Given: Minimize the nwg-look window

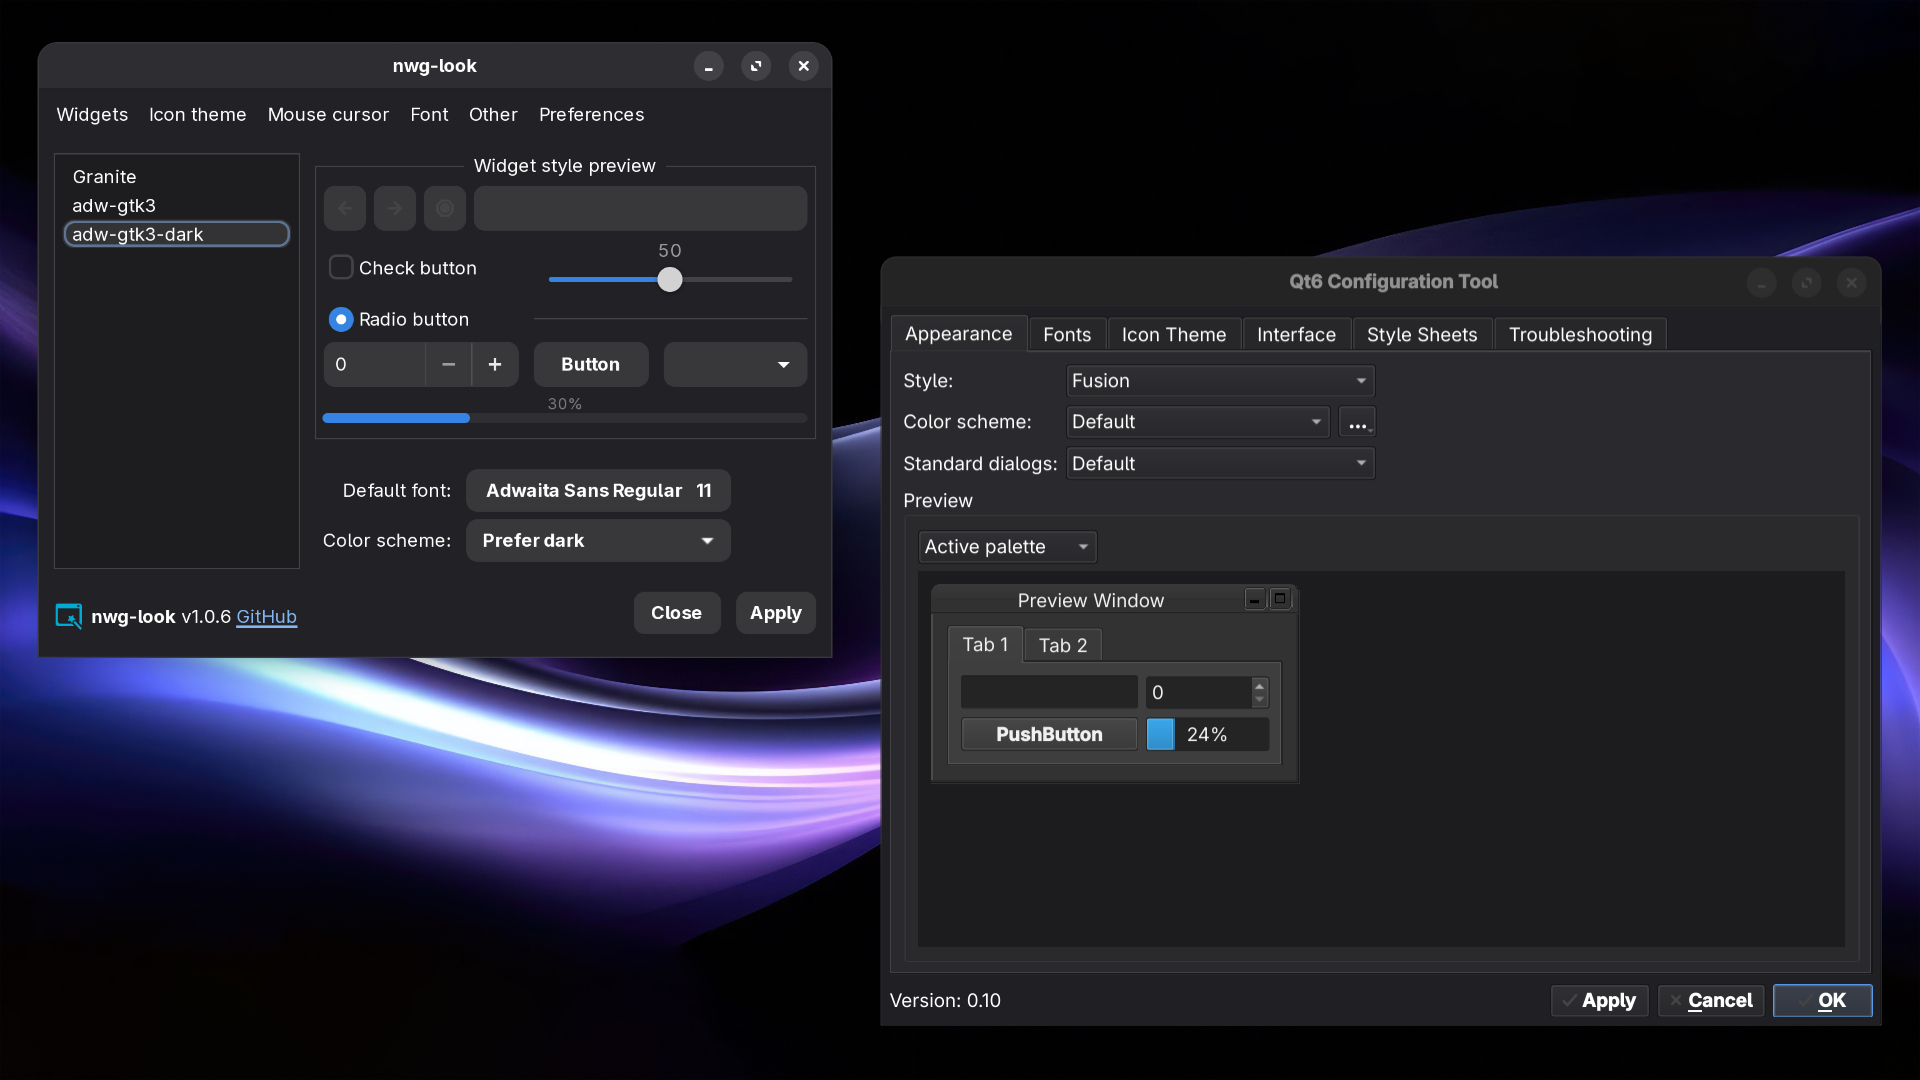Looking at the screenshot, I should pyautogui.click(x=708, y=66).
